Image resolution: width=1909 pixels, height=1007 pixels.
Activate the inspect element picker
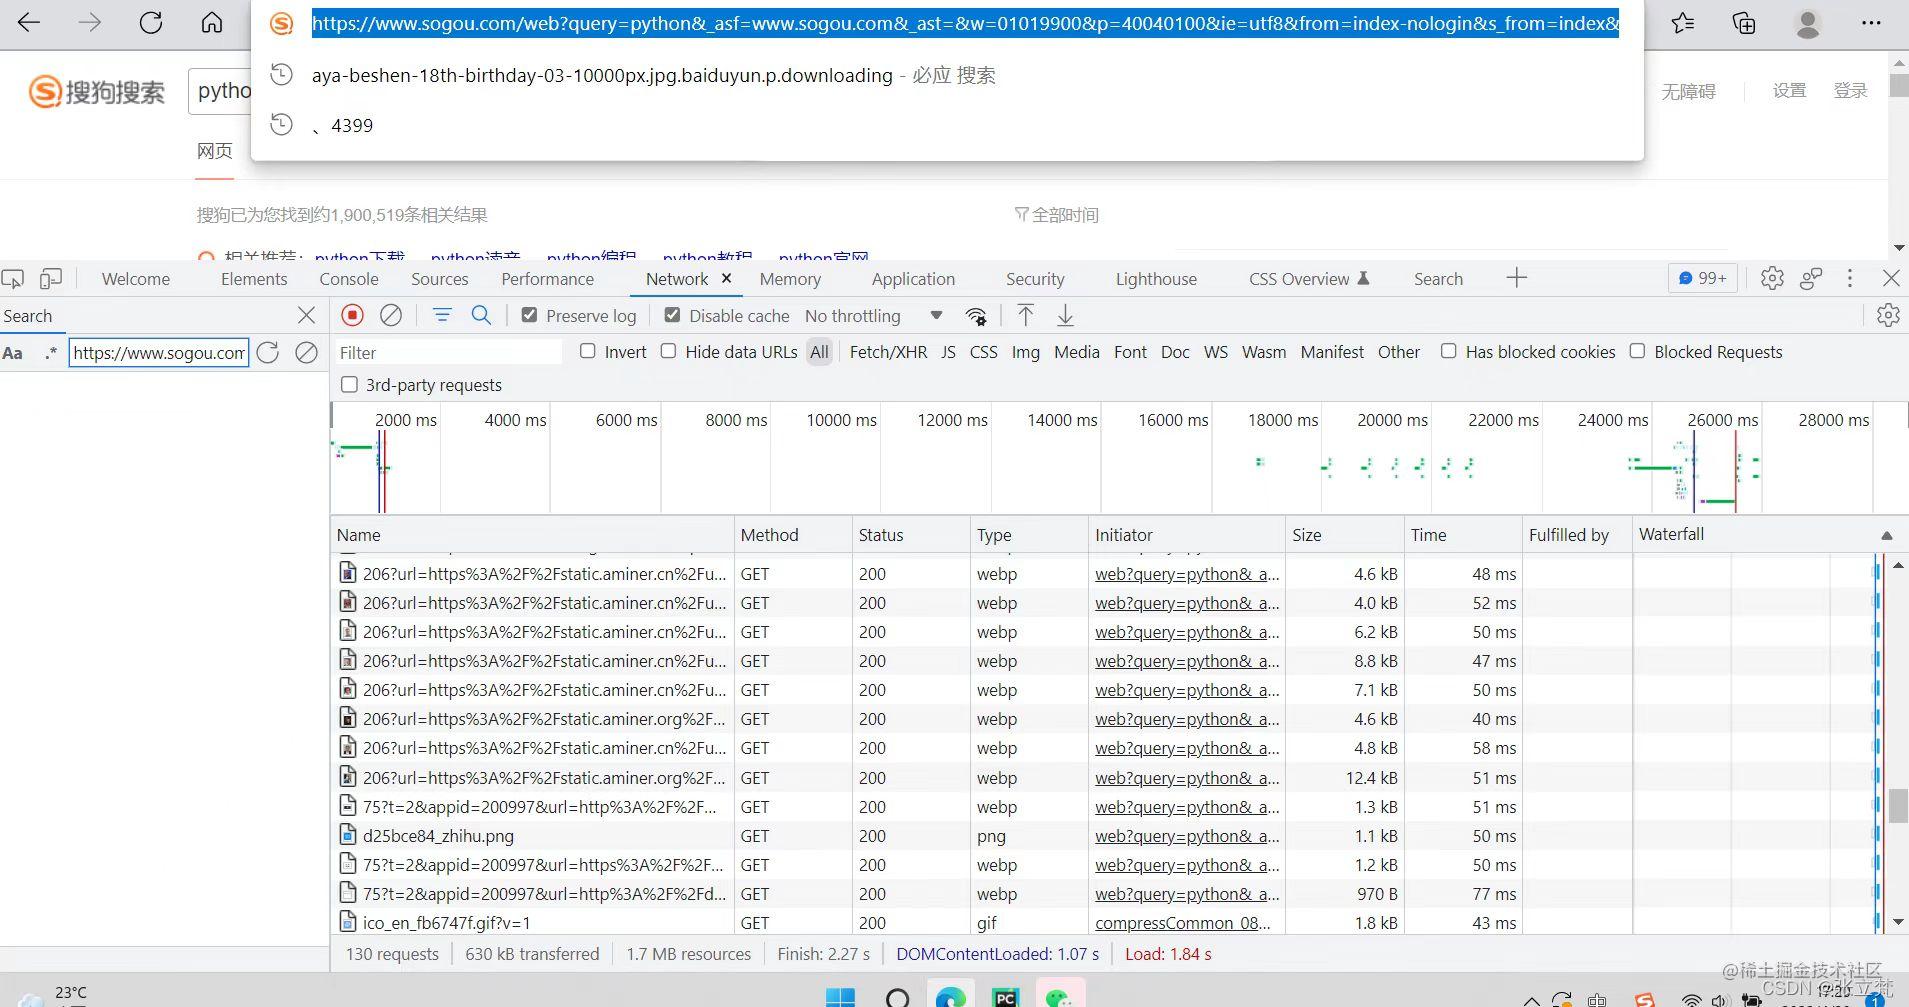(13, 279)
